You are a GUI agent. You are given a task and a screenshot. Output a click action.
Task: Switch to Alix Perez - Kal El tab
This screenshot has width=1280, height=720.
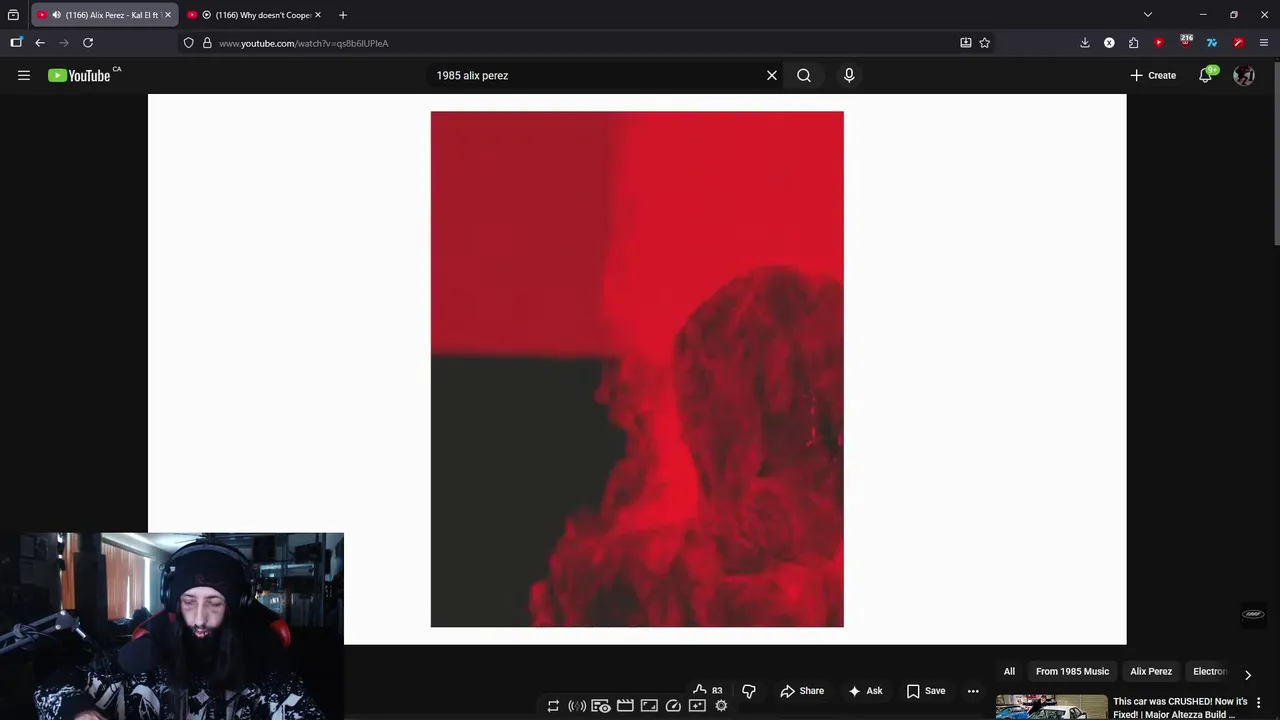click(x=104, y=15)
